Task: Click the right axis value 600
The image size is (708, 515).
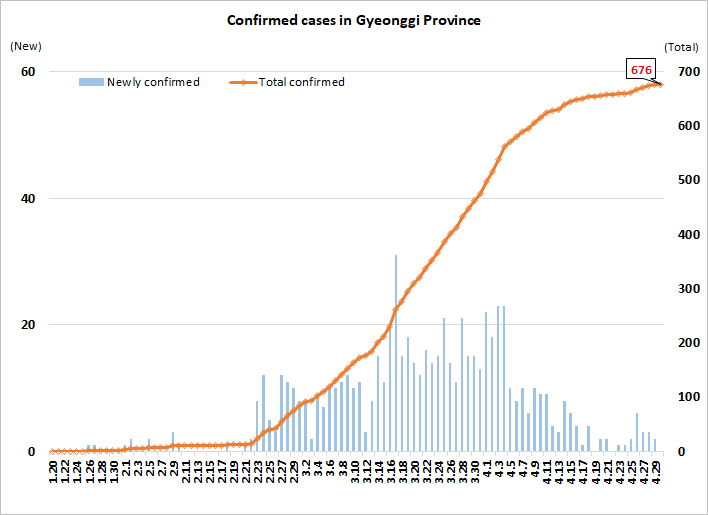Action: pyautogui.click(x=689, y=126)
